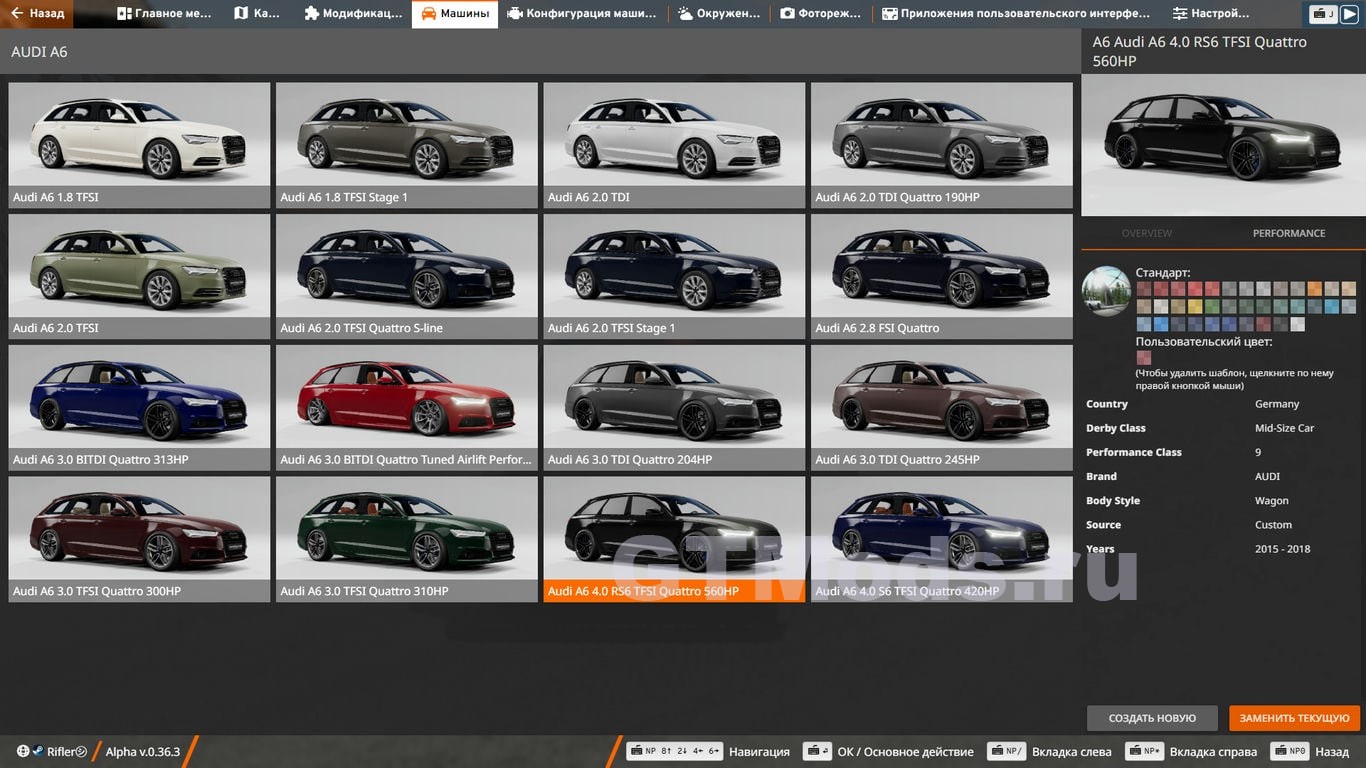Open the Конфигурация машины tab
The height and width of the screenshot is (768, 1366).
(583, 14)
